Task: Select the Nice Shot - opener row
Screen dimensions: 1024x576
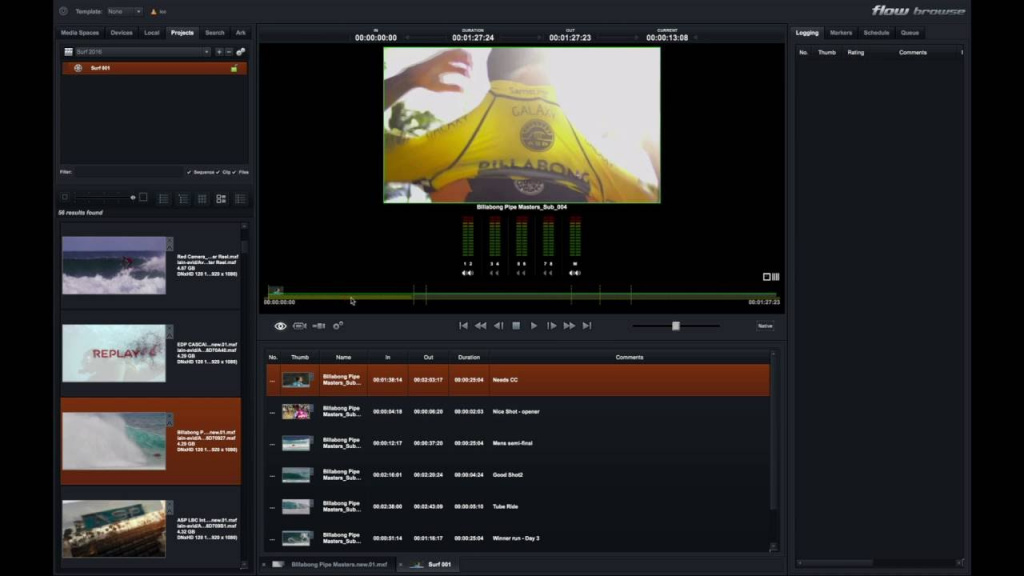Action: [x=518, y=411]
